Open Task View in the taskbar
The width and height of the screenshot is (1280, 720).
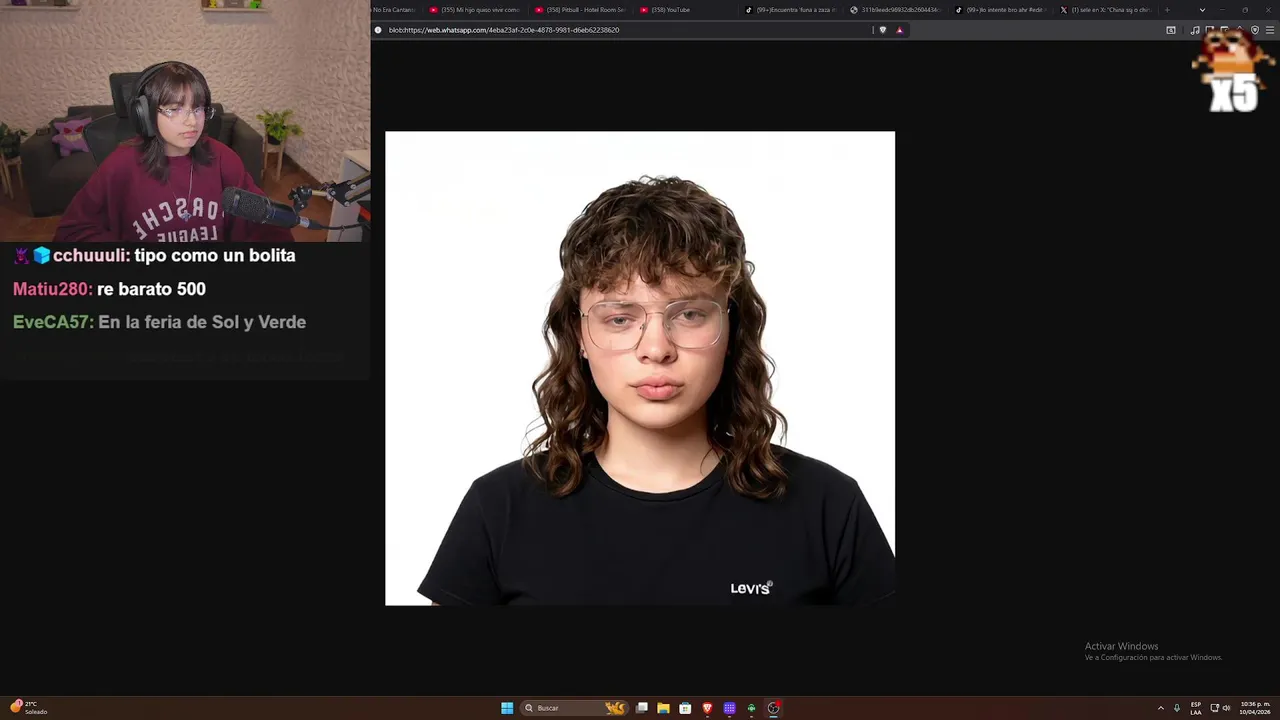[642, 708]
